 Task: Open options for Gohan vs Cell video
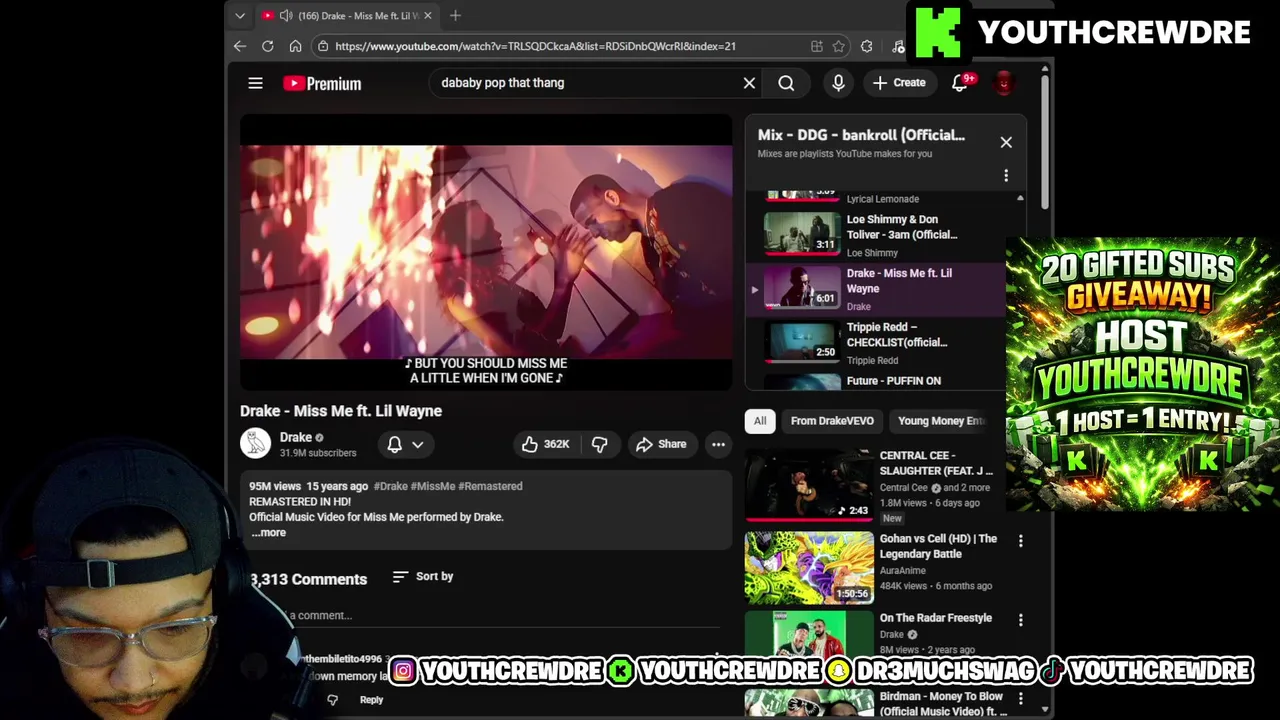(1021, 541)
